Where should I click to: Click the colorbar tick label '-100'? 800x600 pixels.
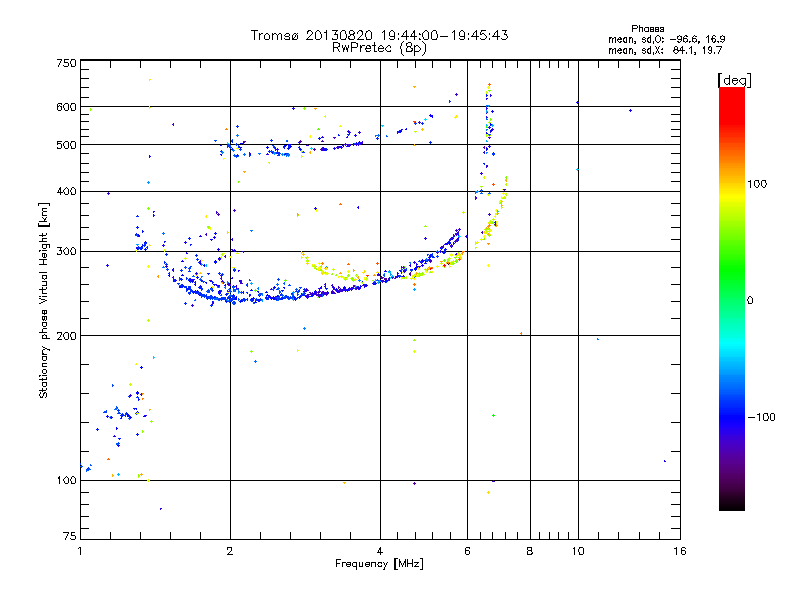coord(761,417)
